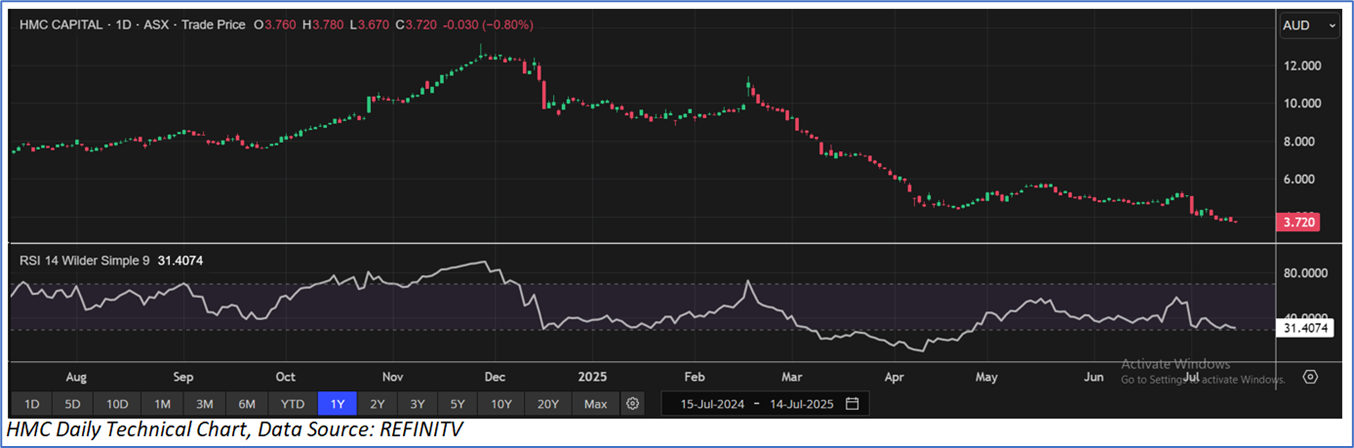
Task: Select the active 1Y range button
Action: point(336,404)
